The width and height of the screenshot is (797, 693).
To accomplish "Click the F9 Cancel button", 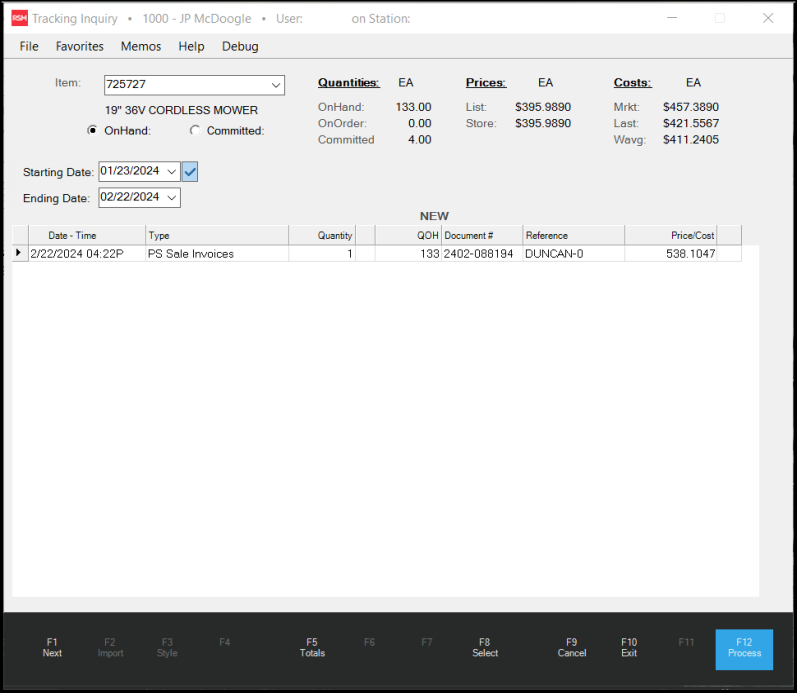I will (x=572, y=648).
